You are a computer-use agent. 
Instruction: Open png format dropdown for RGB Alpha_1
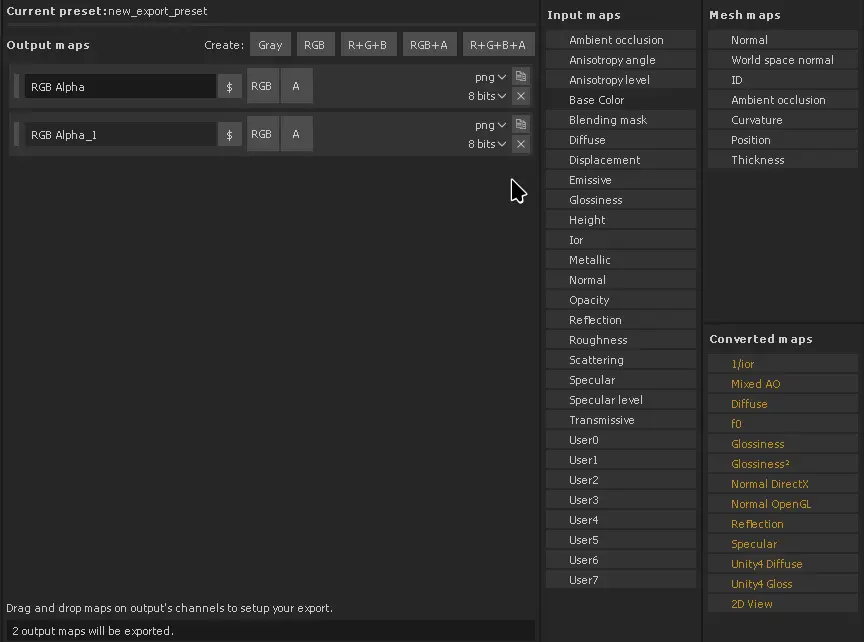(x=490, y=125)
